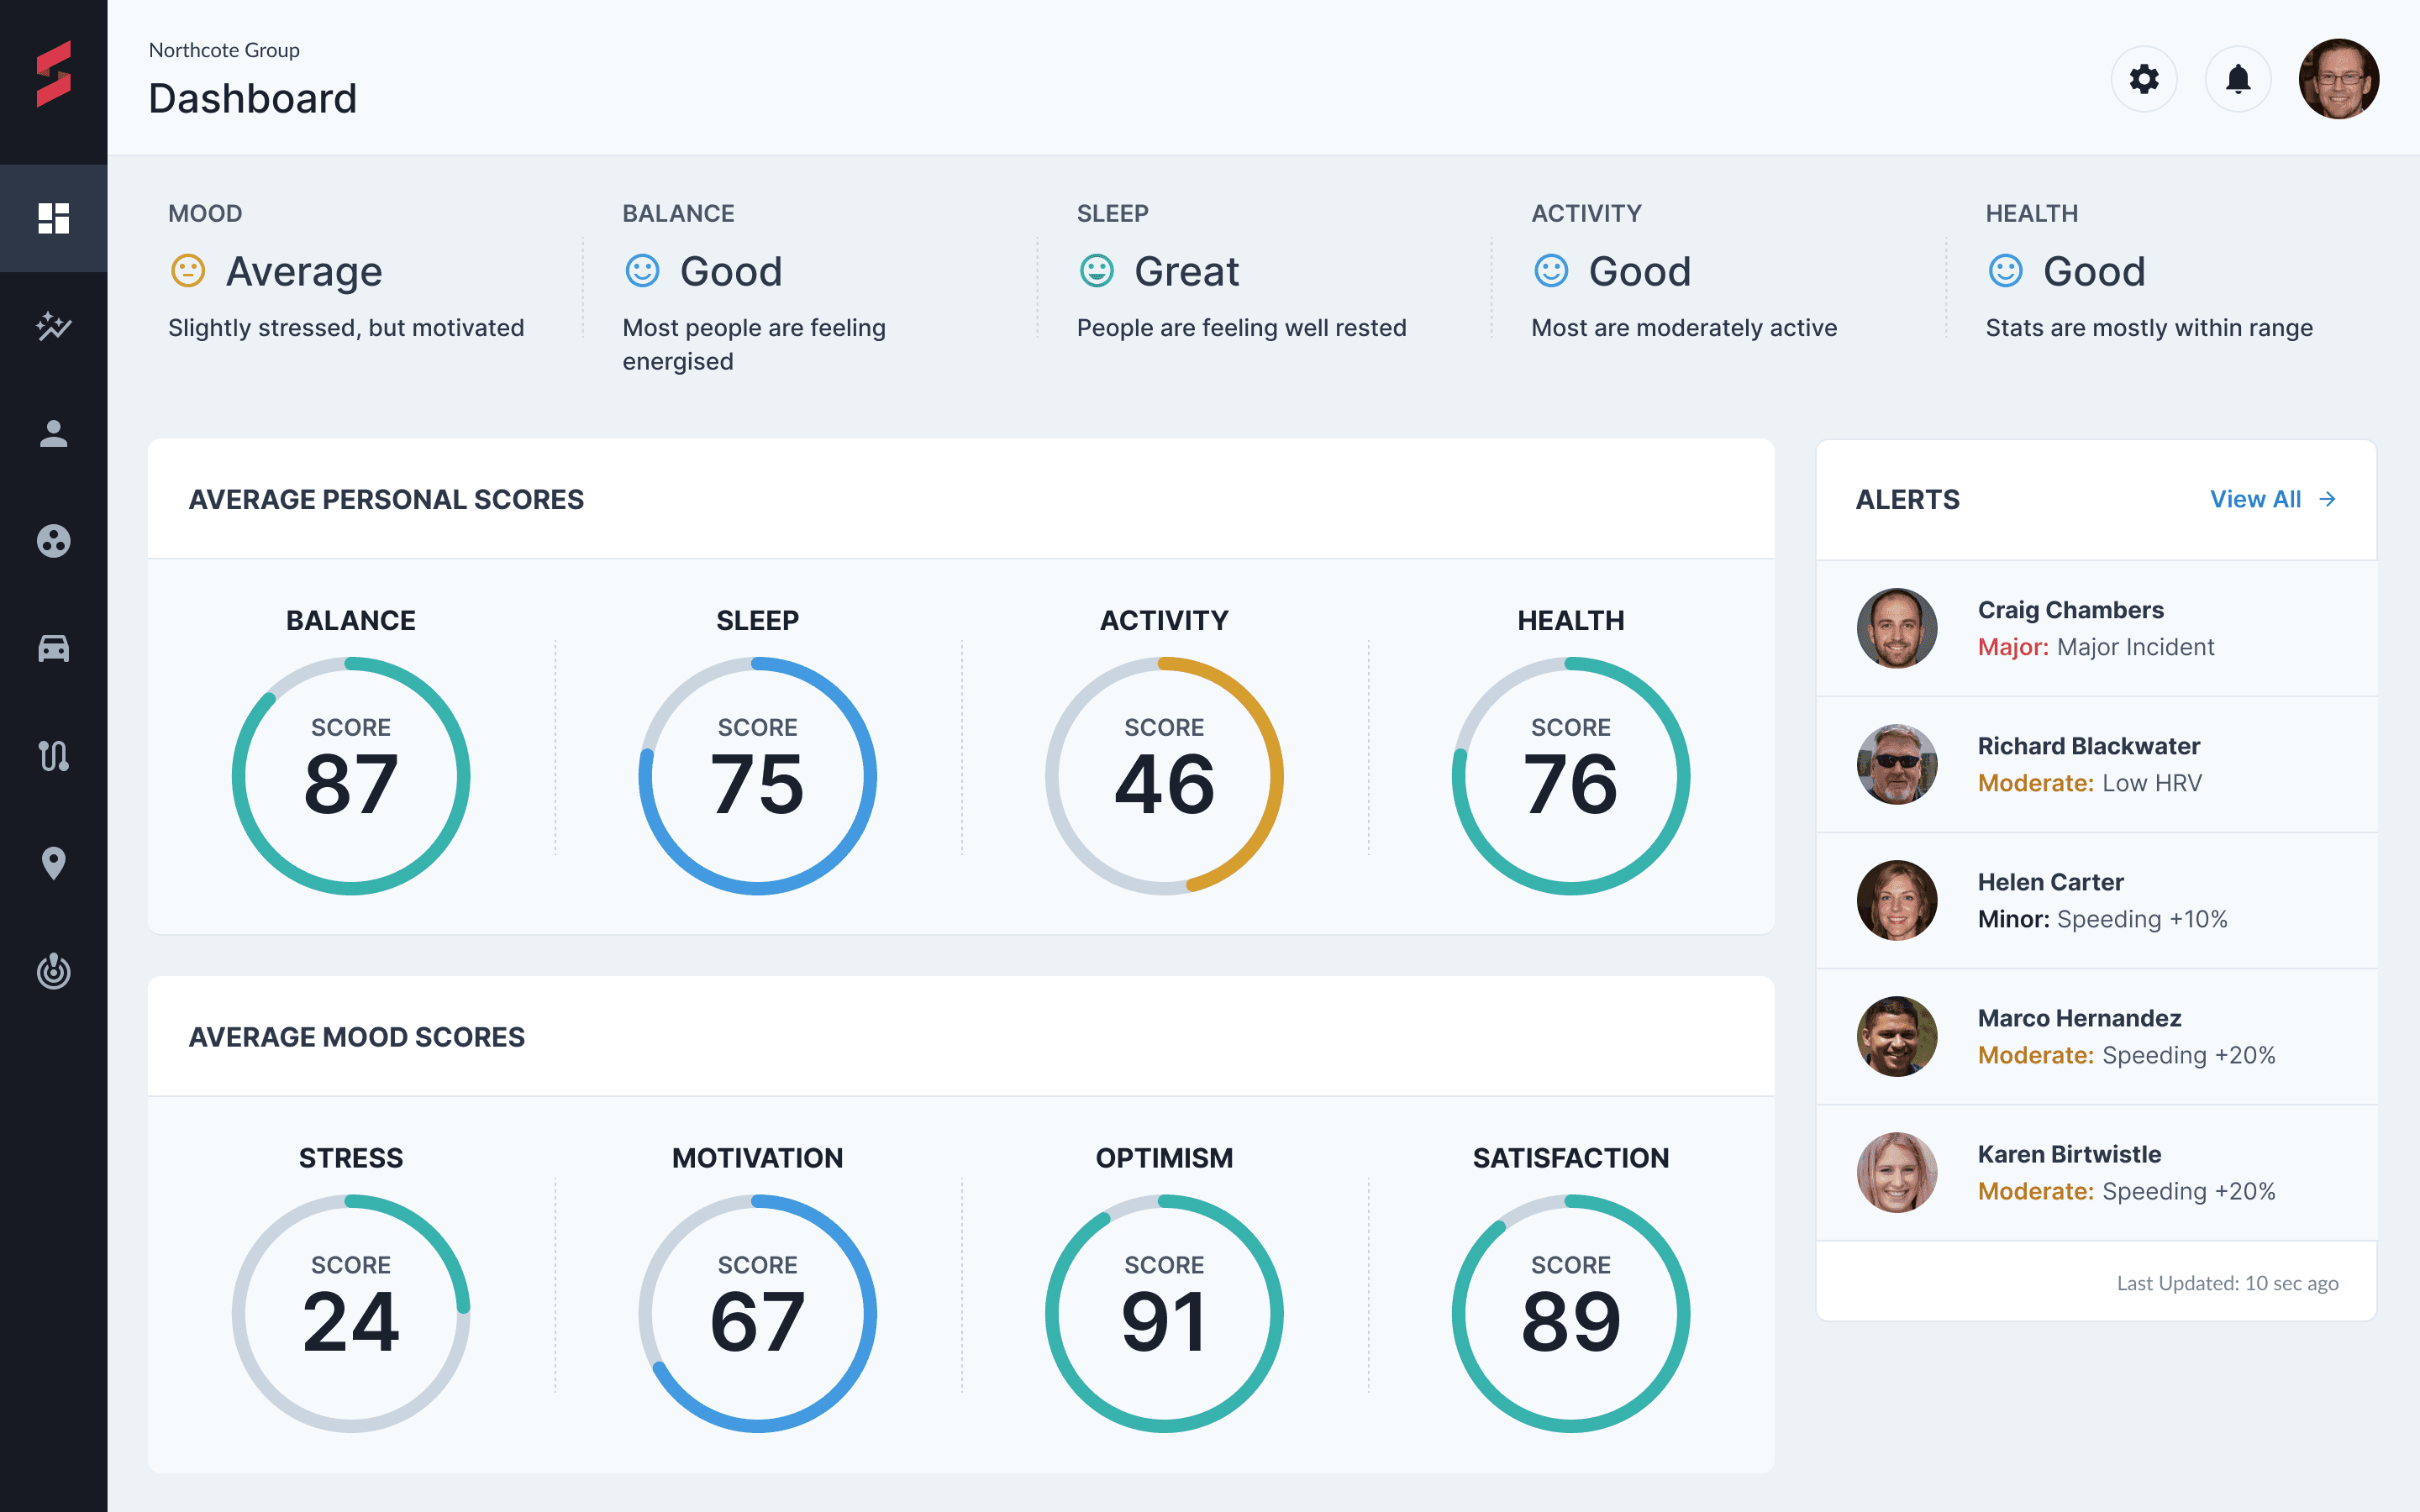This screenshot has height=1512, width=2420.
Task: Click the Dashboard page title
Action: tap(252, 98)
